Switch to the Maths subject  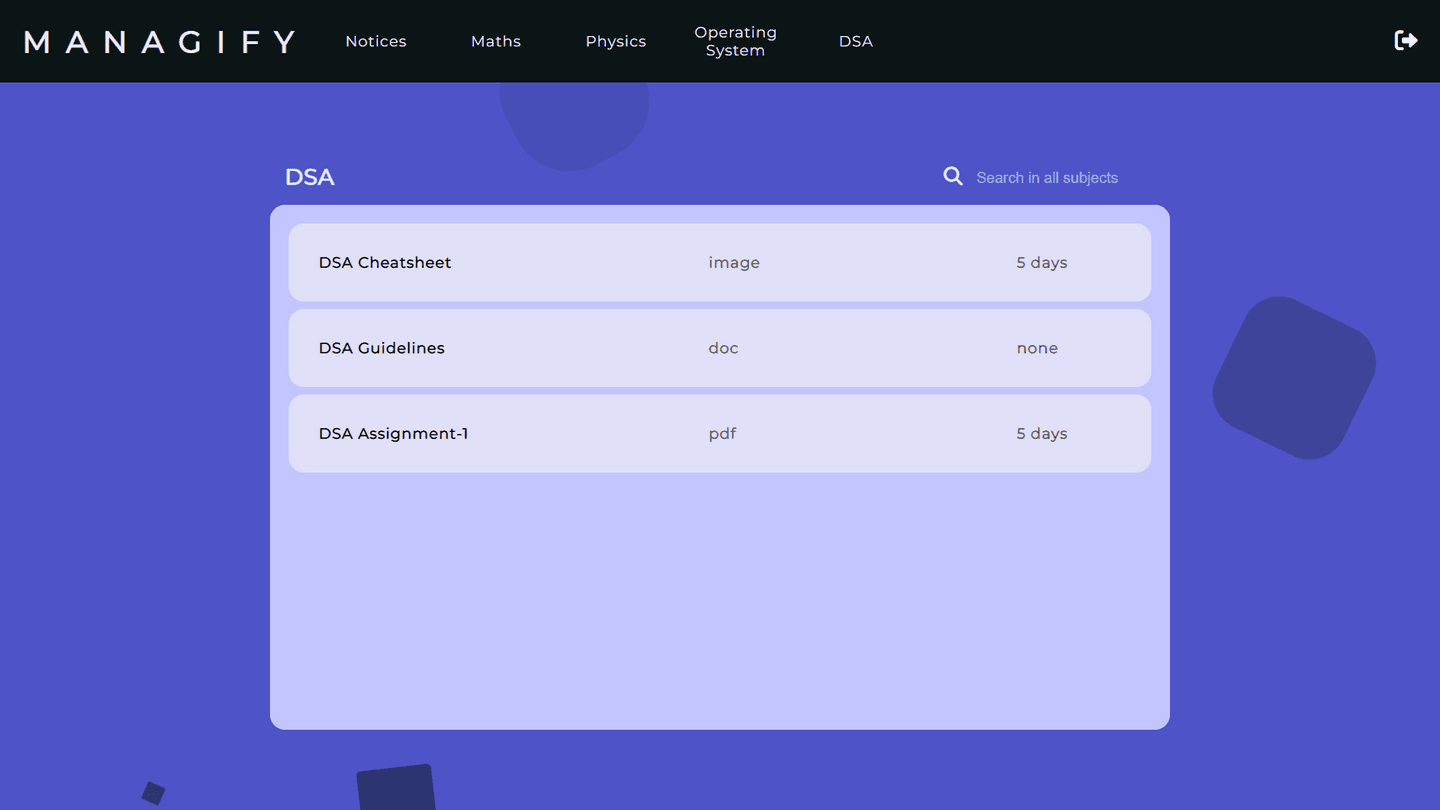496,41
